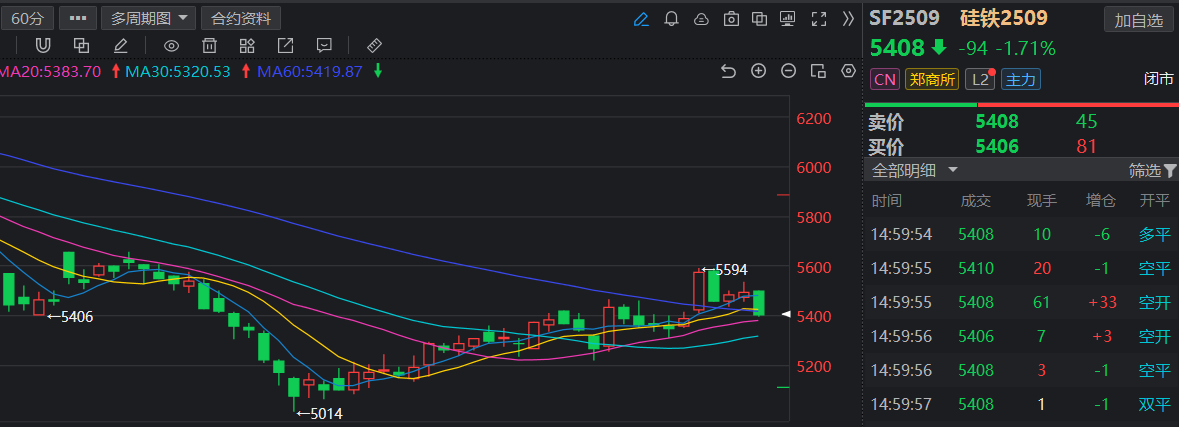Open the widgets grid icon
Image resolution: width=1179 pixels, height=427 pixels.
[247, 46]
